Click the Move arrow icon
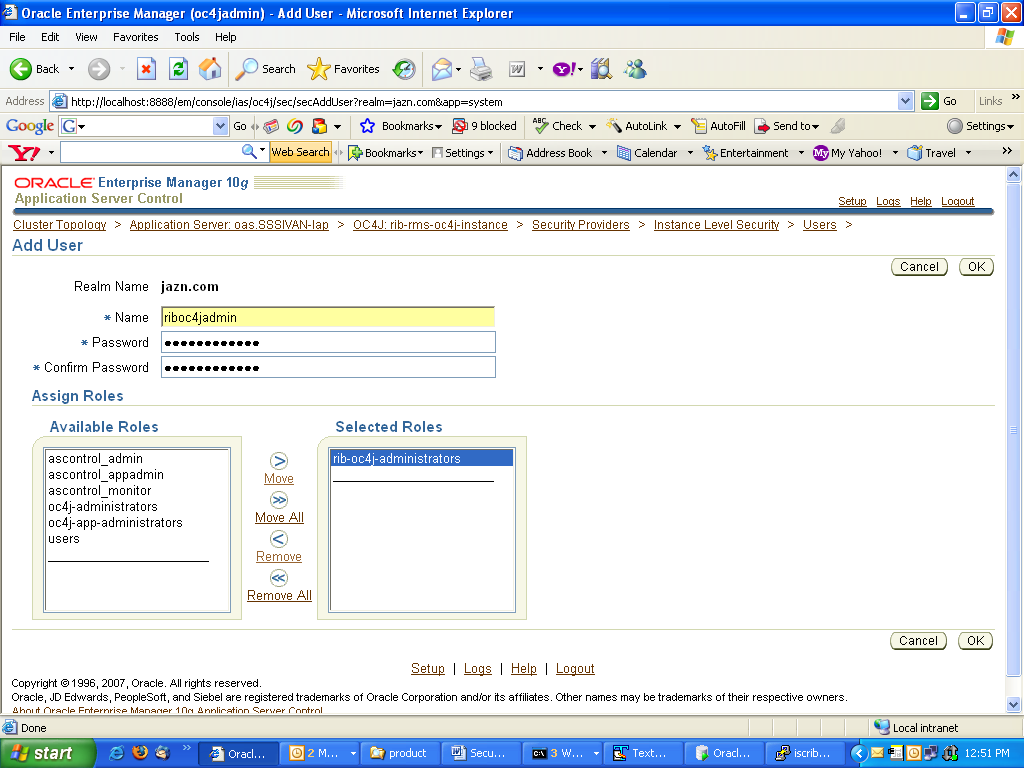The image size is (1024, 768). (x=279, y=461)
